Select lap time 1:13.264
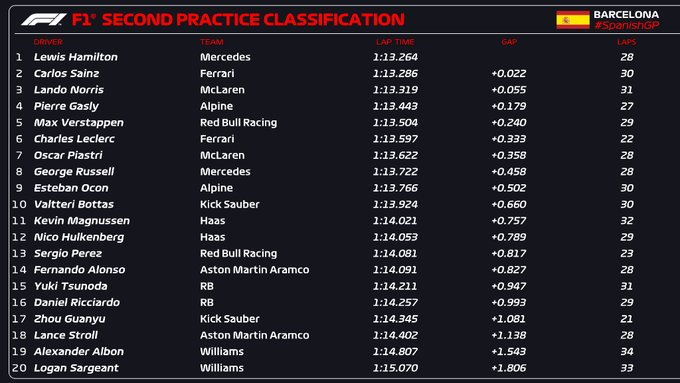Image resolution: width=680 pixels, height=383 pixels. click(395, 57)
